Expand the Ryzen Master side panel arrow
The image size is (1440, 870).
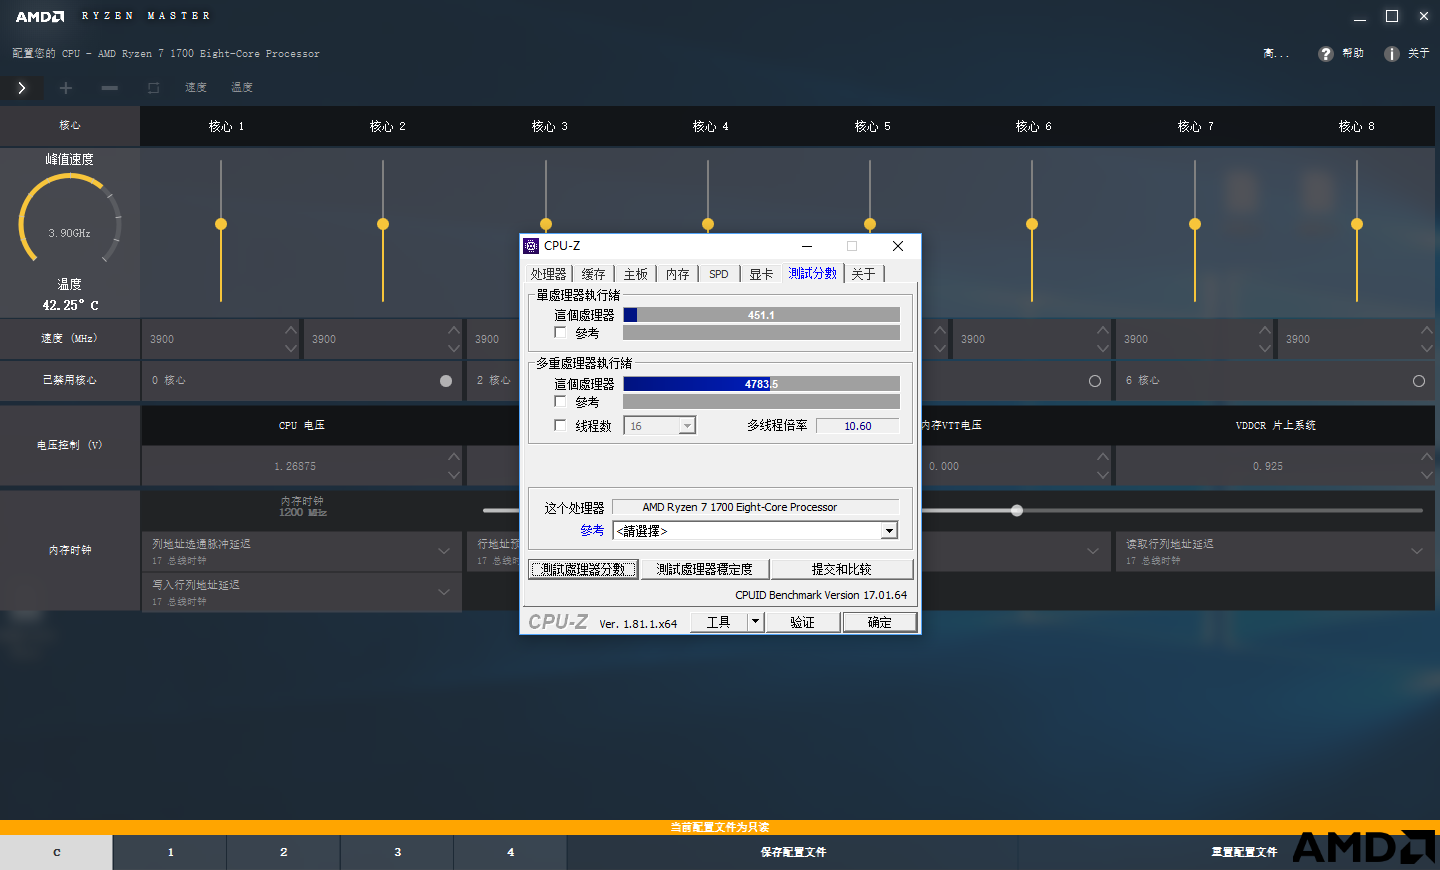coord(22,88)
